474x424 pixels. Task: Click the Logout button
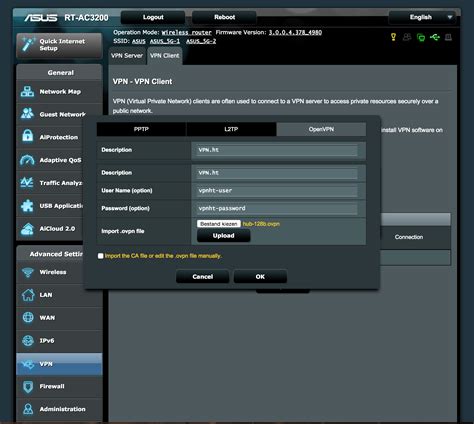tap(153, 17)
